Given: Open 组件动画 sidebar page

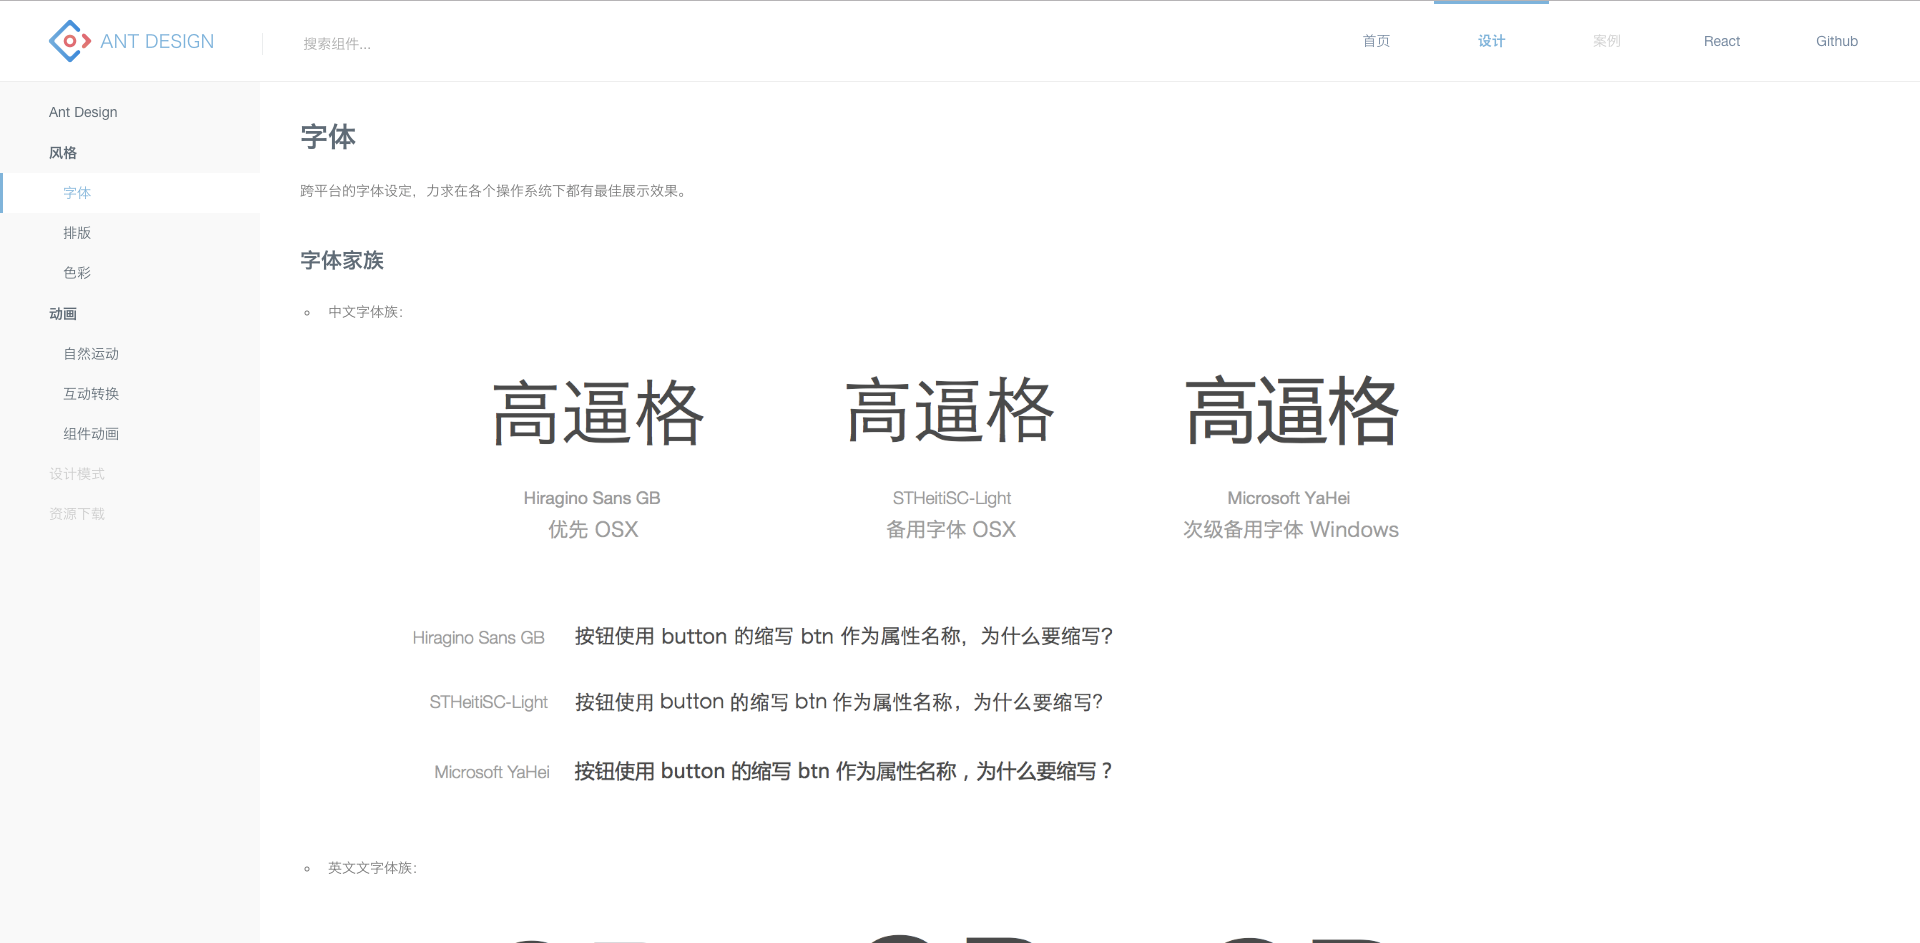Looking at the screenshot, I should 91,434.
